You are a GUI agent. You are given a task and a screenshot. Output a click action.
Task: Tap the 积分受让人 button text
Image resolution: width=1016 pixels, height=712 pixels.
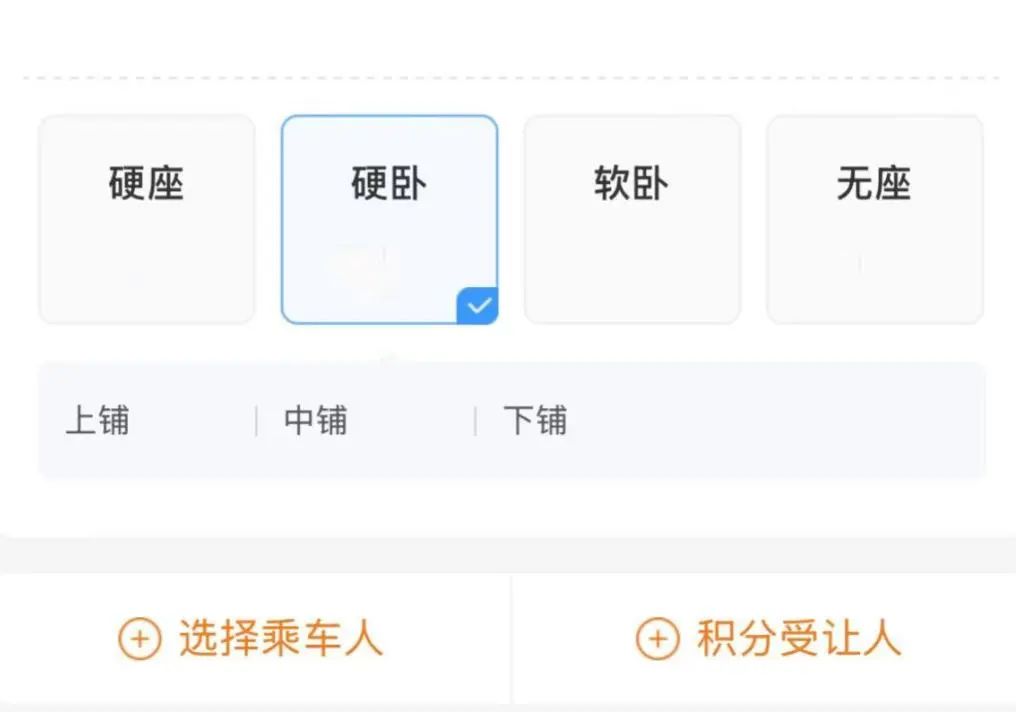(799, 639)
